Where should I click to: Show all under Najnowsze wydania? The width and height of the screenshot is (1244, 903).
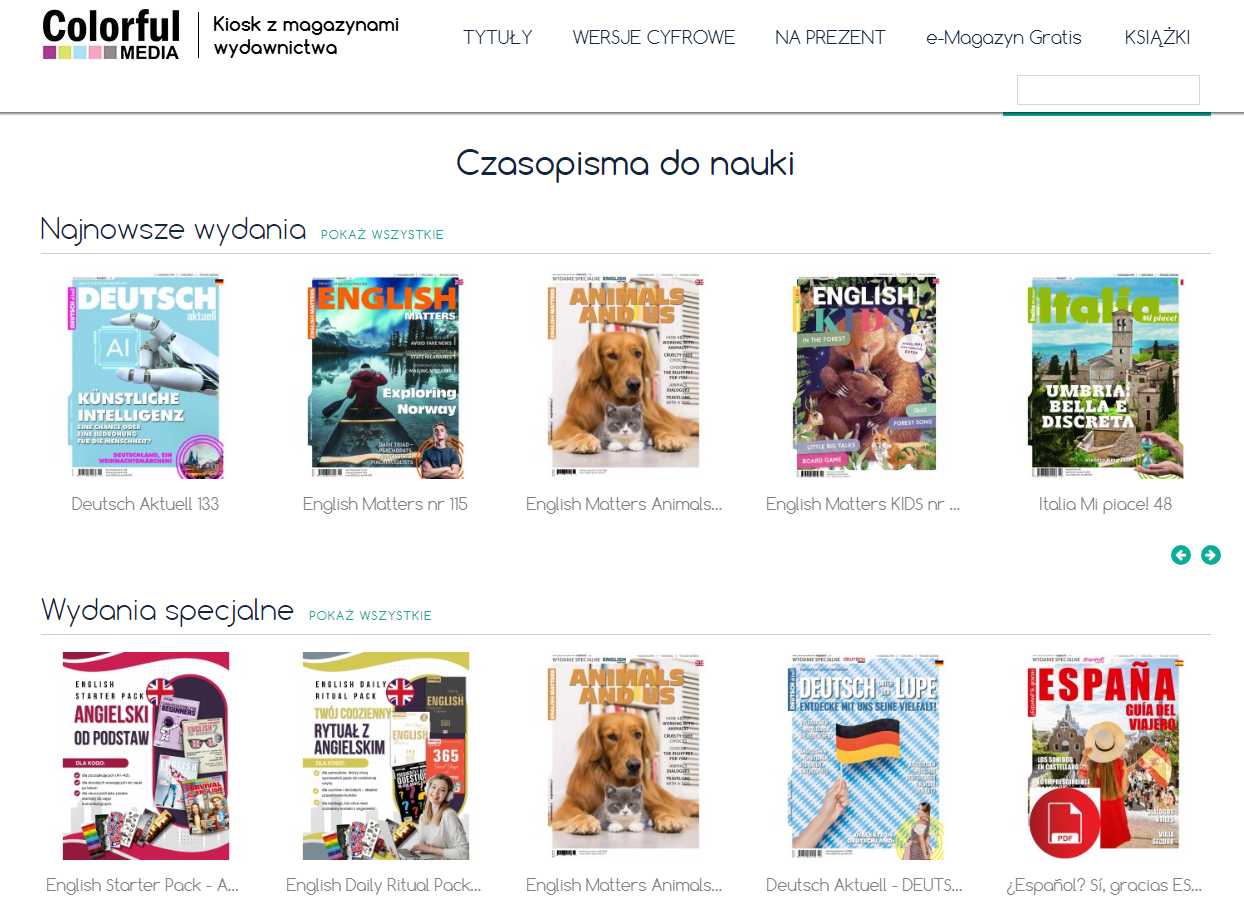pyautogui.click(x=382, y=235)
